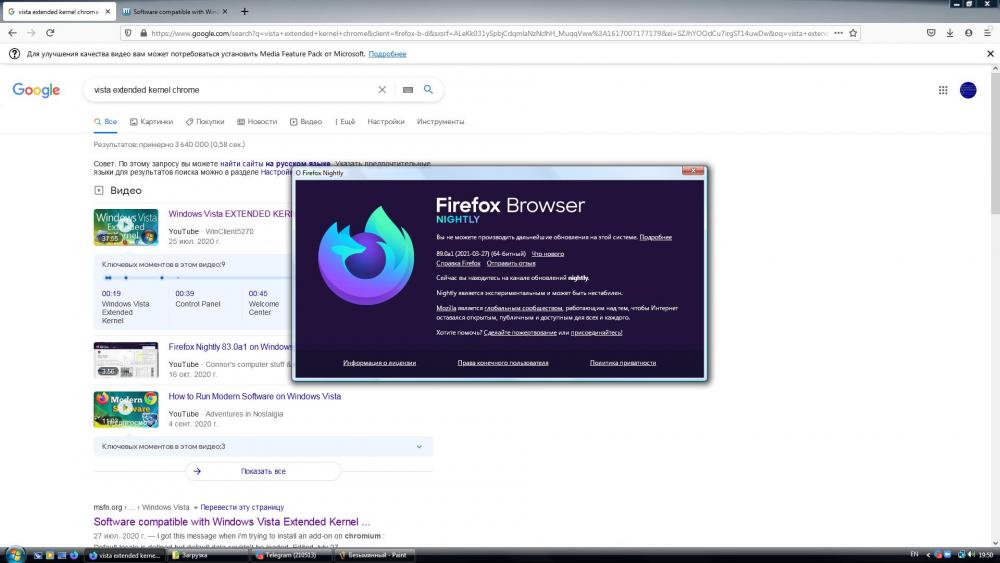The image size is (1000, 563).
Task: Bookmark this page with the star icon
Action: coord(853,33)
